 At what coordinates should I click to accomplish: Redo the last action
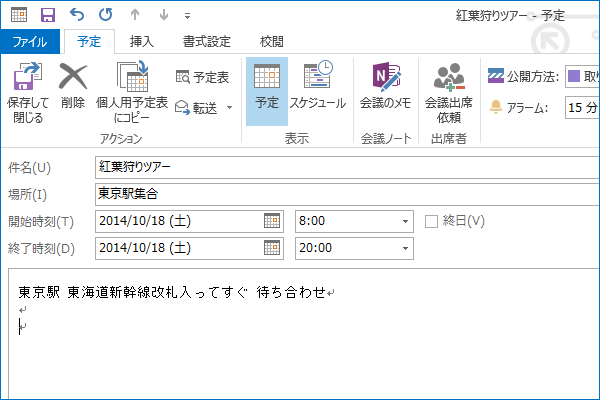[x=106, y=15]
